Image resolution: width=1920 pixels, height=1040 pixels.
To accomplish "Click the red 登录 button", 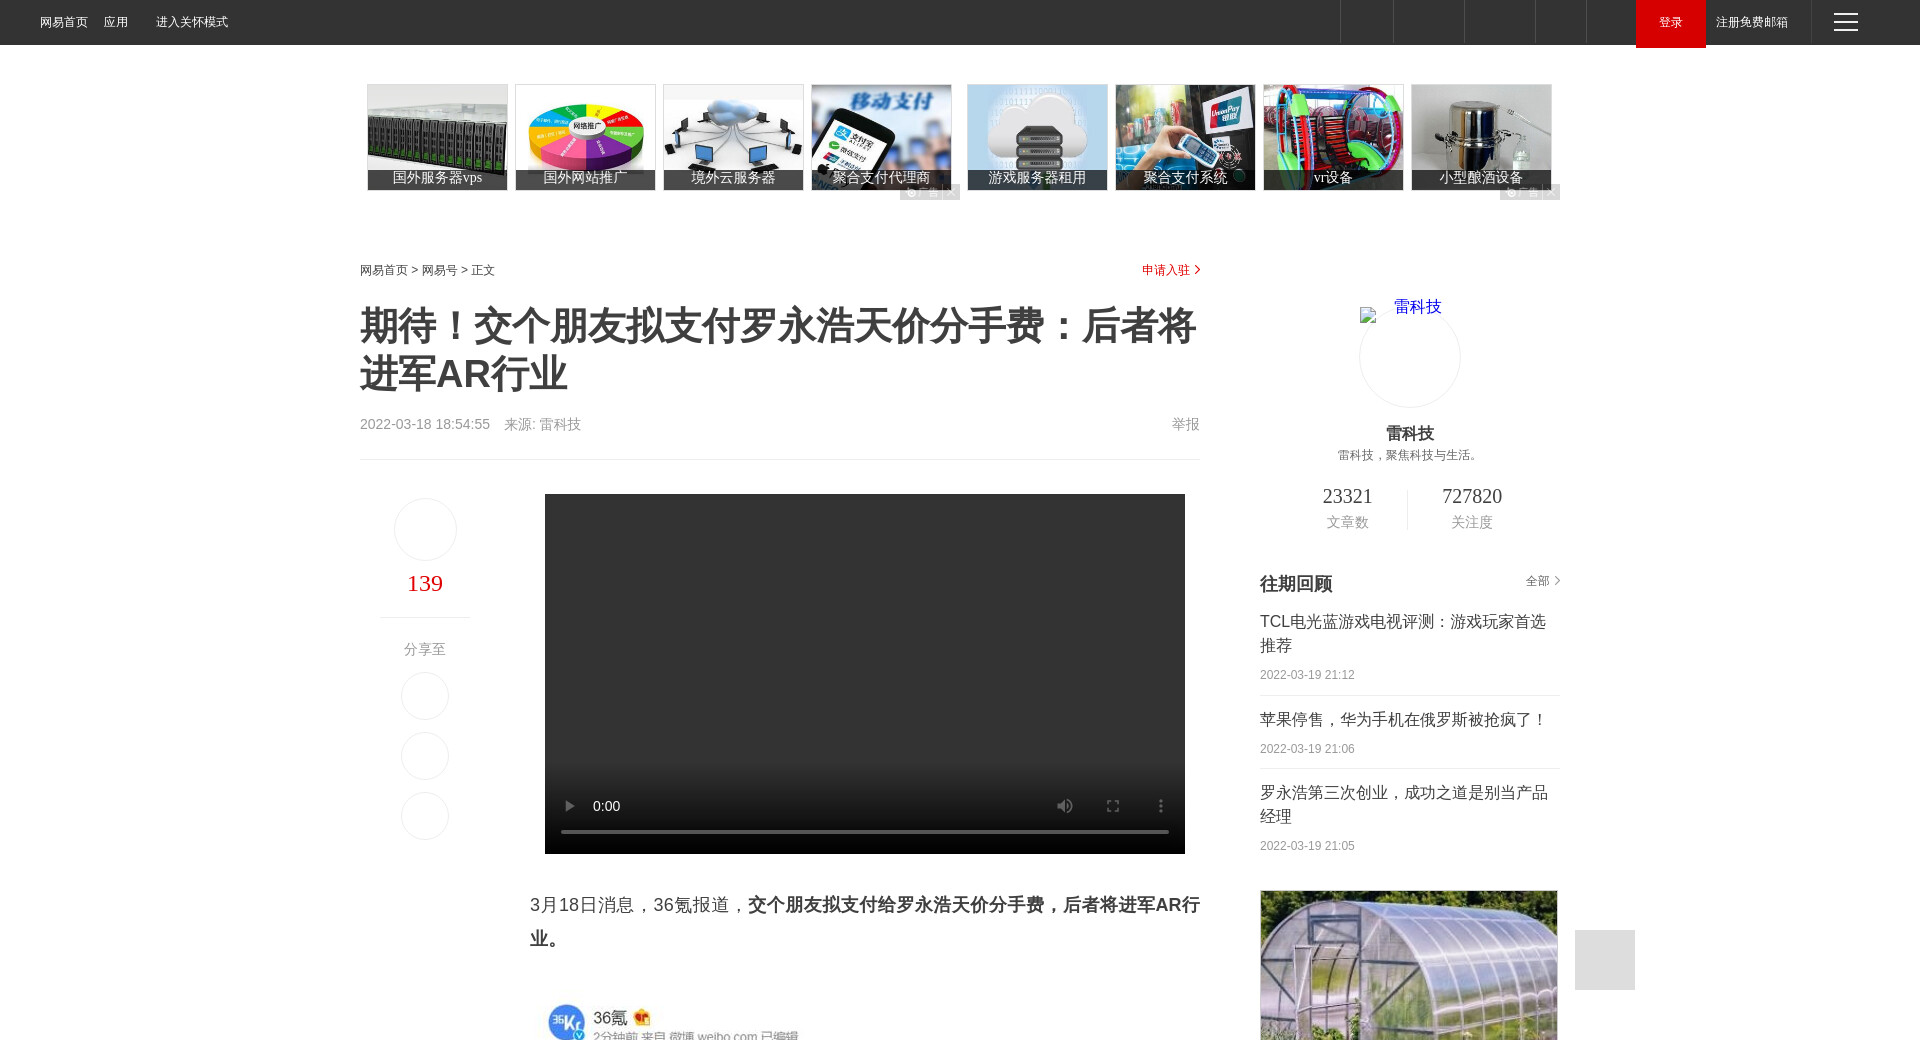I will [x=1670, y=23].
